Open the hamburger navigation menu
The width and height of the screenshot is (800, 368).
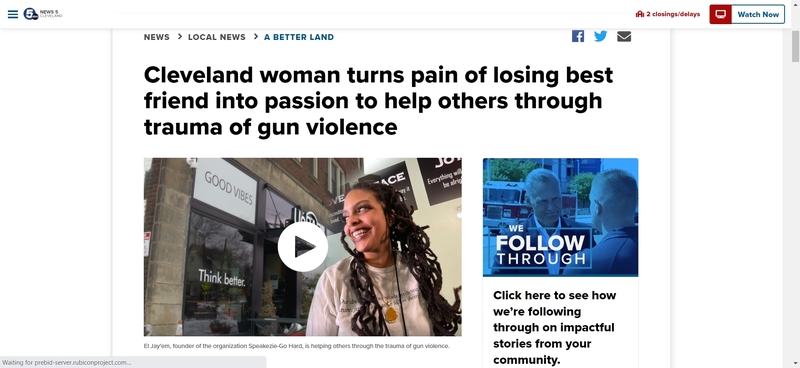13,14
